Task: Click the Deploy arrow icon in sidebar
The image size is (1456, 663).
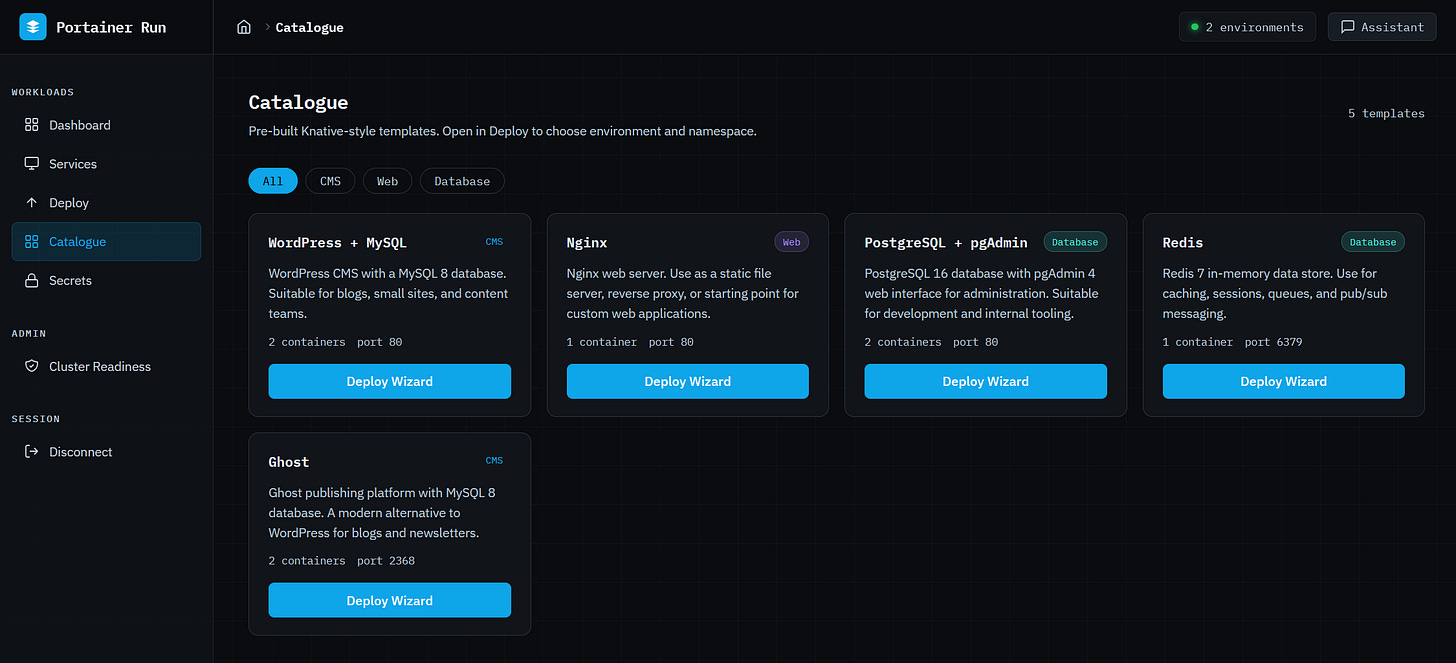Action: [x=32, y=203]
